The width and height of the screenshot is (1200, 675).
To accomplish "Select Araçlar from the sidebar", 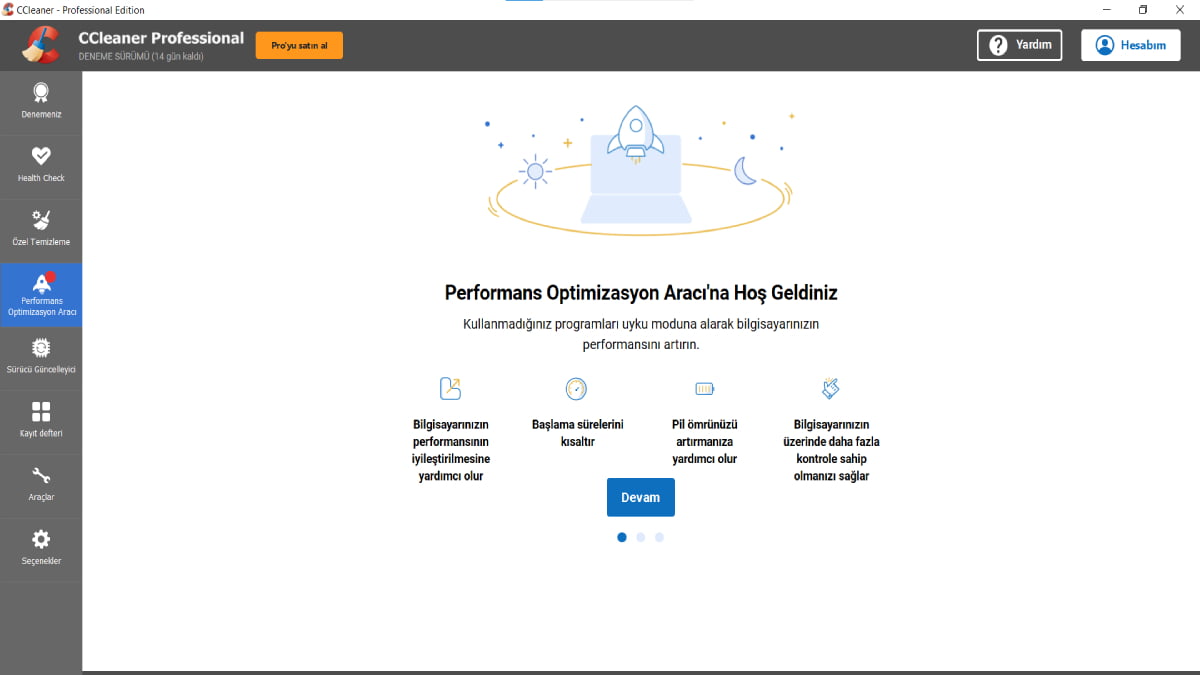I will (41, 484).
